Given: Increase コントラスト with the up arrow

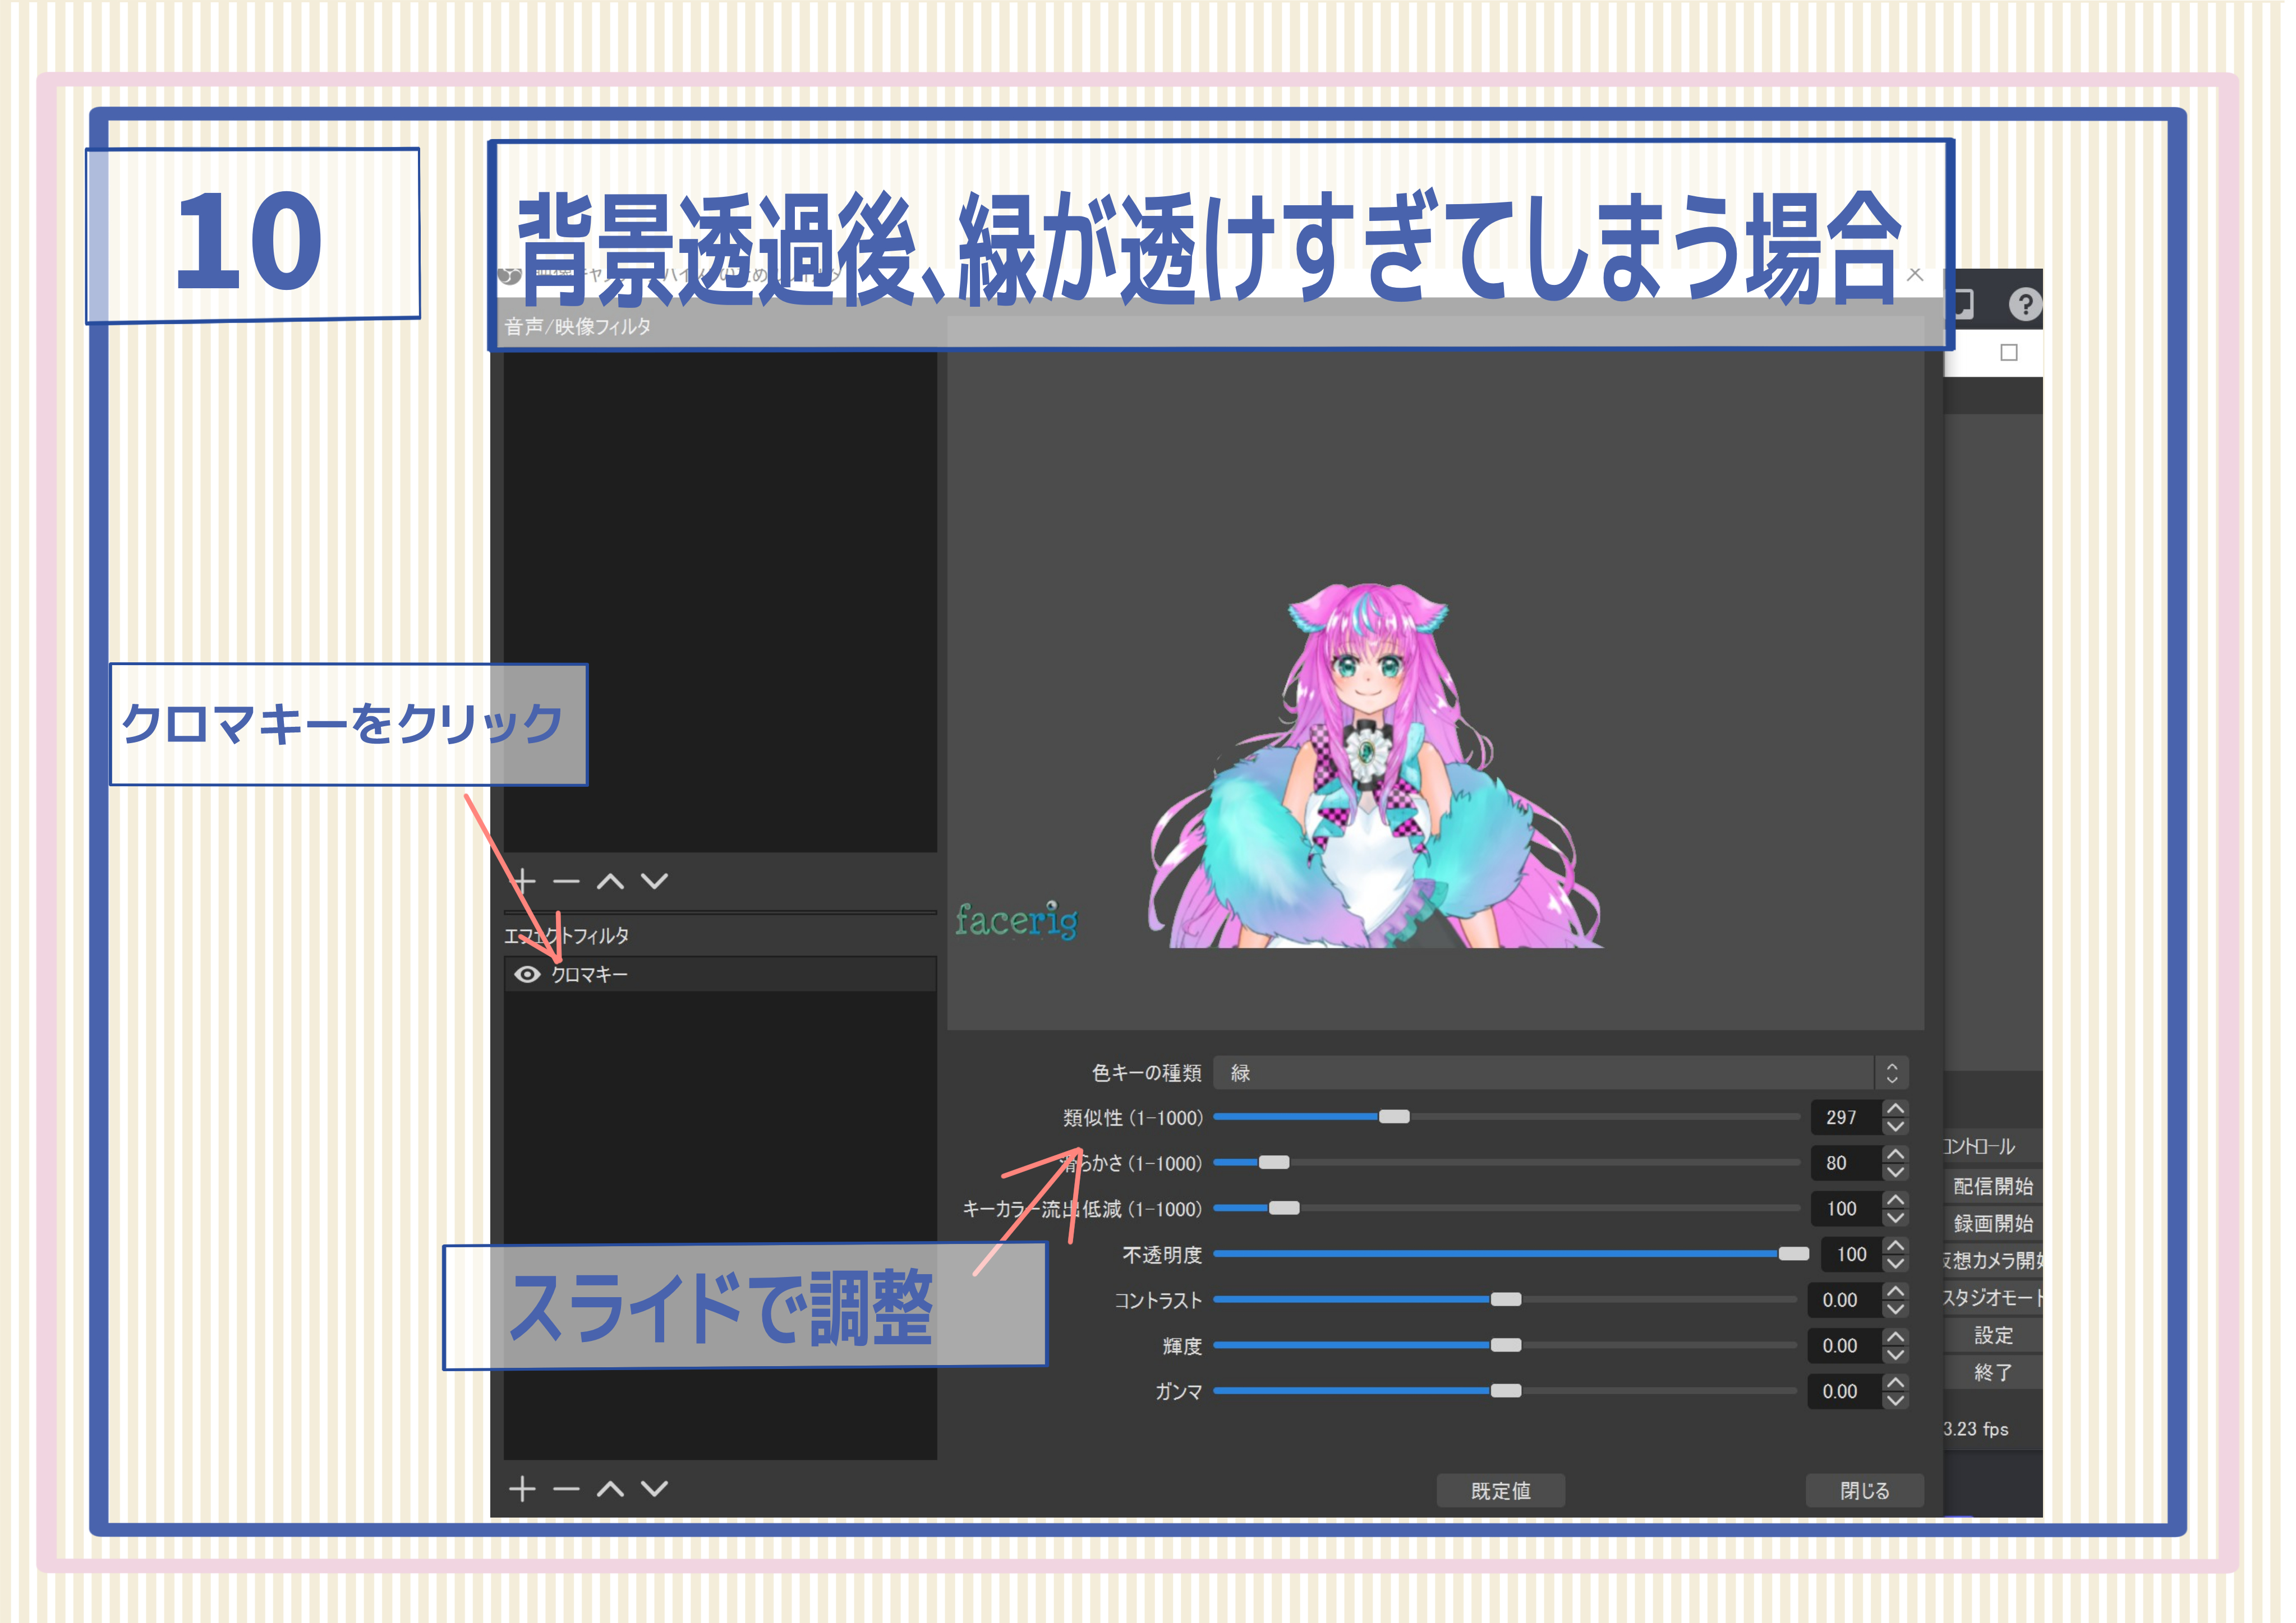Looking at the screenshot, I should click(1896, 1292).
